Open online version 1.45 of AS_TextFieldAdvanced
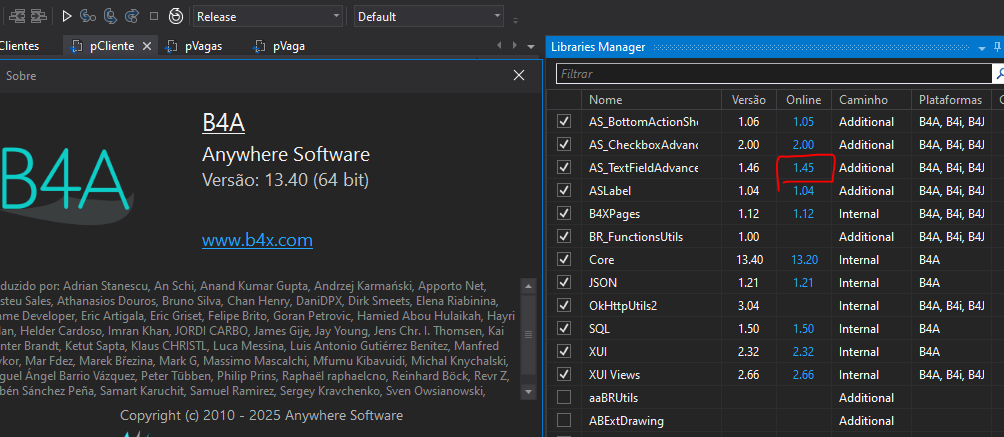 [804, 168]
